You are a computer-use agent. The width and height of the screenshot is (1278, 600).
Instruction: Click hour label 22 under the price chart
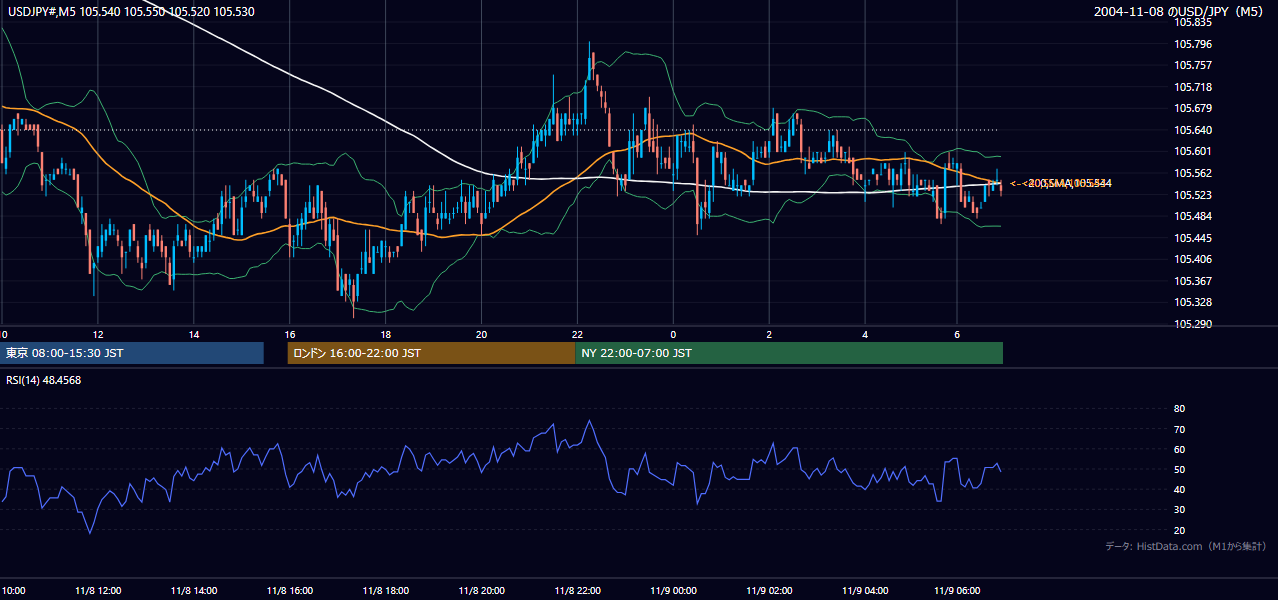click(x=578, y=334)
